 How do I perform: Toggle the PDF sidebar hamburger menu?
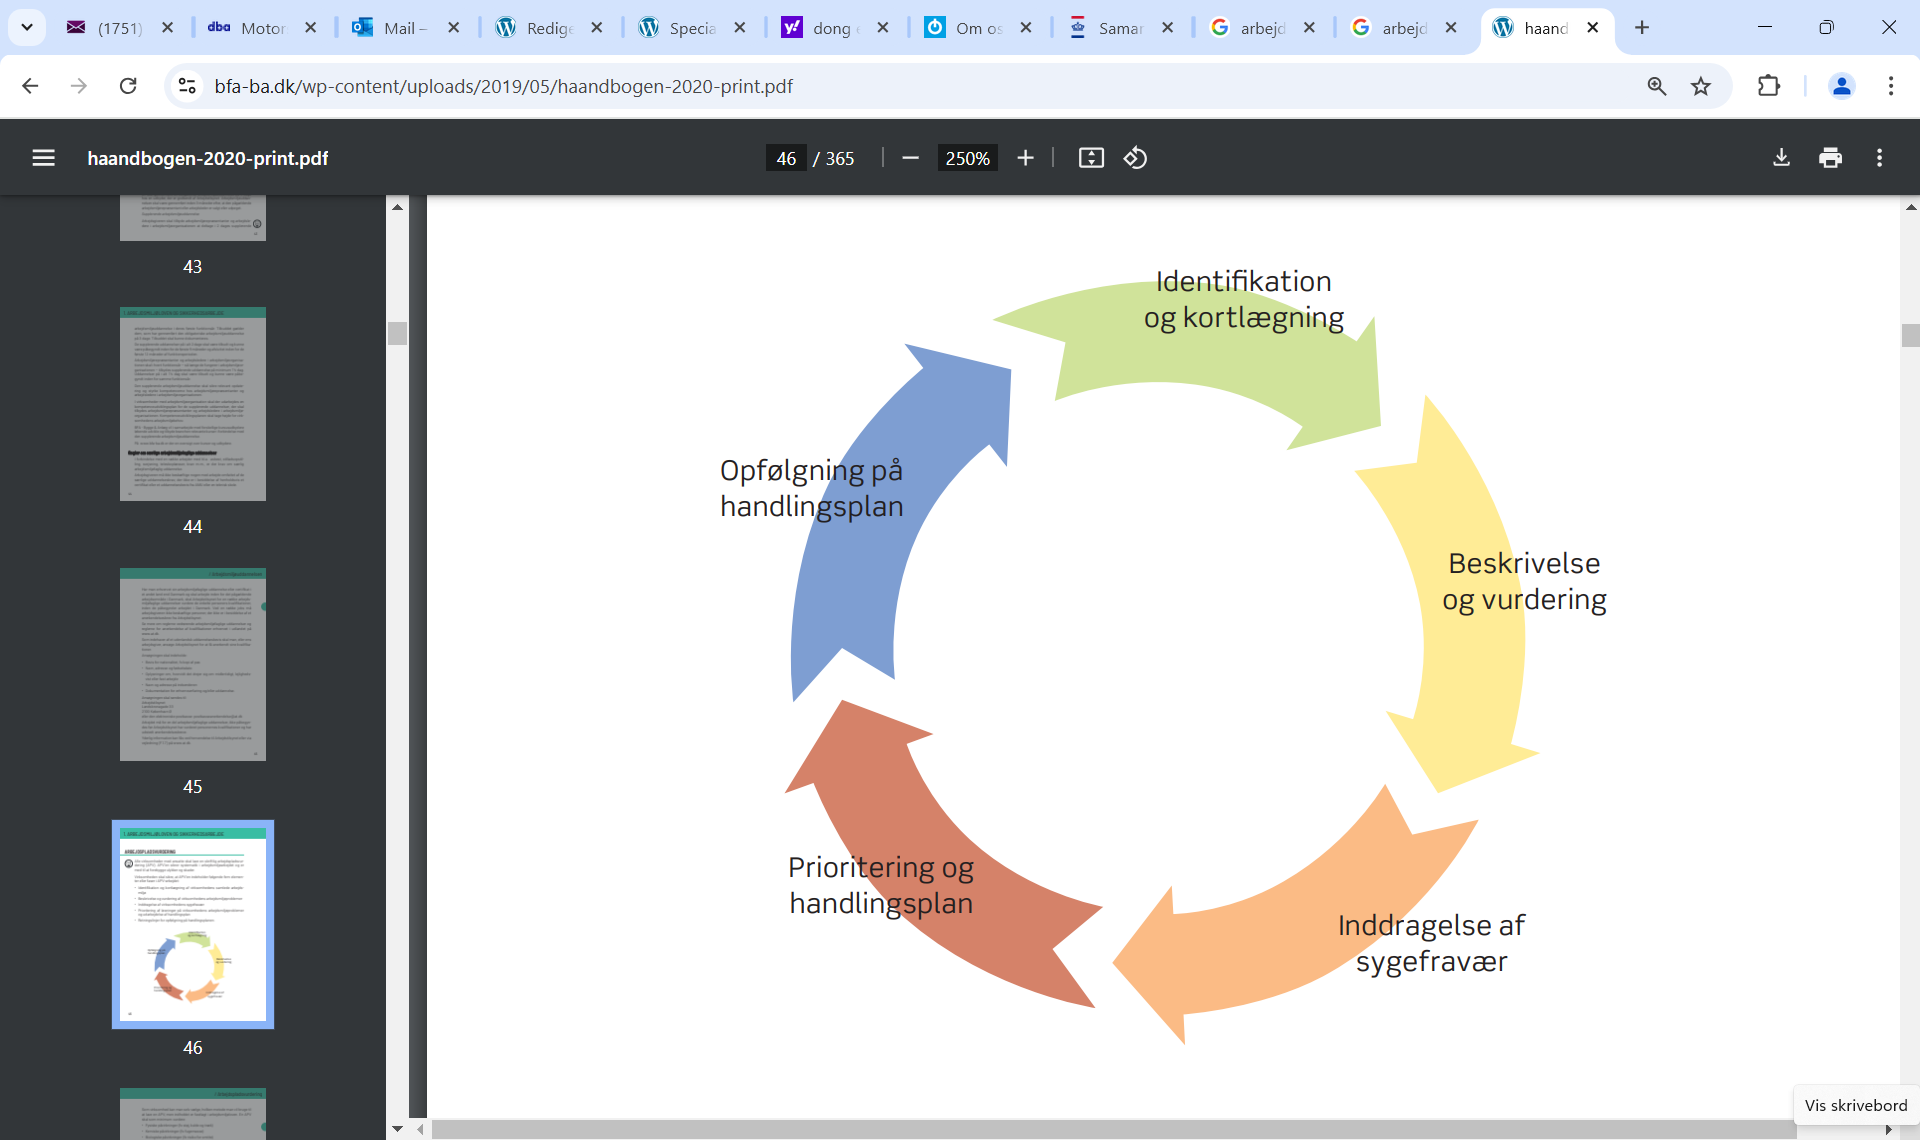(43, 158)
